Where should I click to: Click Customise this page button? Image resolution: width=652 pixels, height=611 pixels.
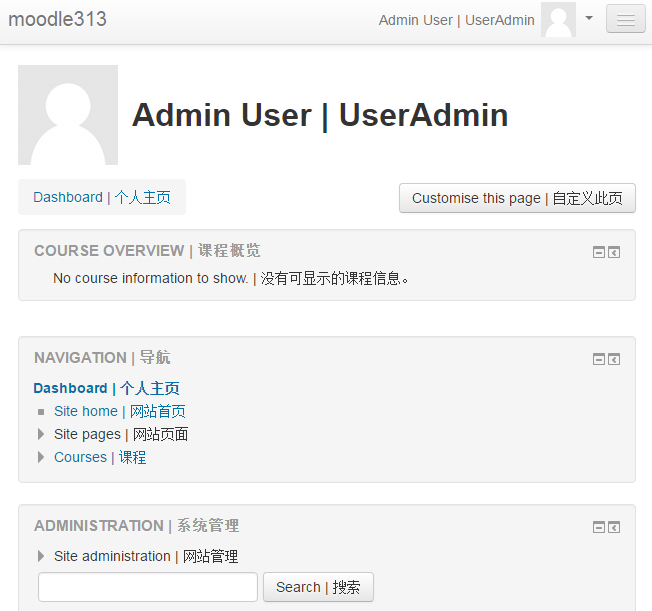pyautogui.click(x=517, y=198)
